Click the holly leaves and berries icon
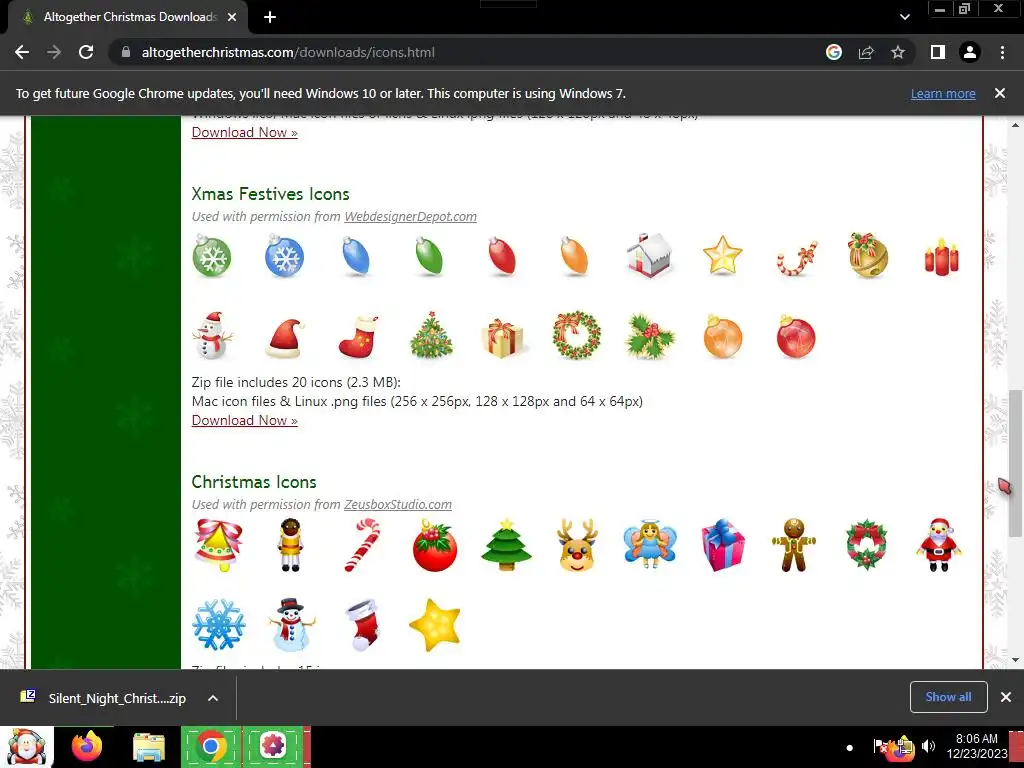Image resolution: width=1024 pixels, height=768 pixels. click(649, 337)
